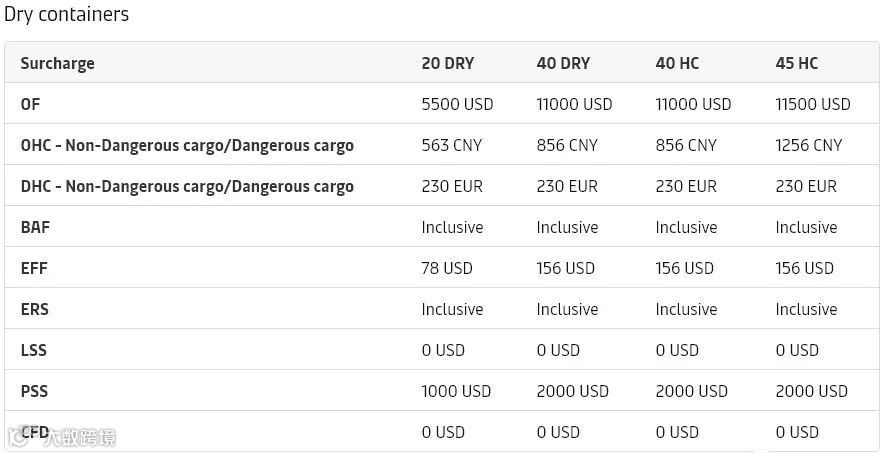The image size is (884, 454).
Task: Select the 45 HC column header
Action: [x=796, y=63]
